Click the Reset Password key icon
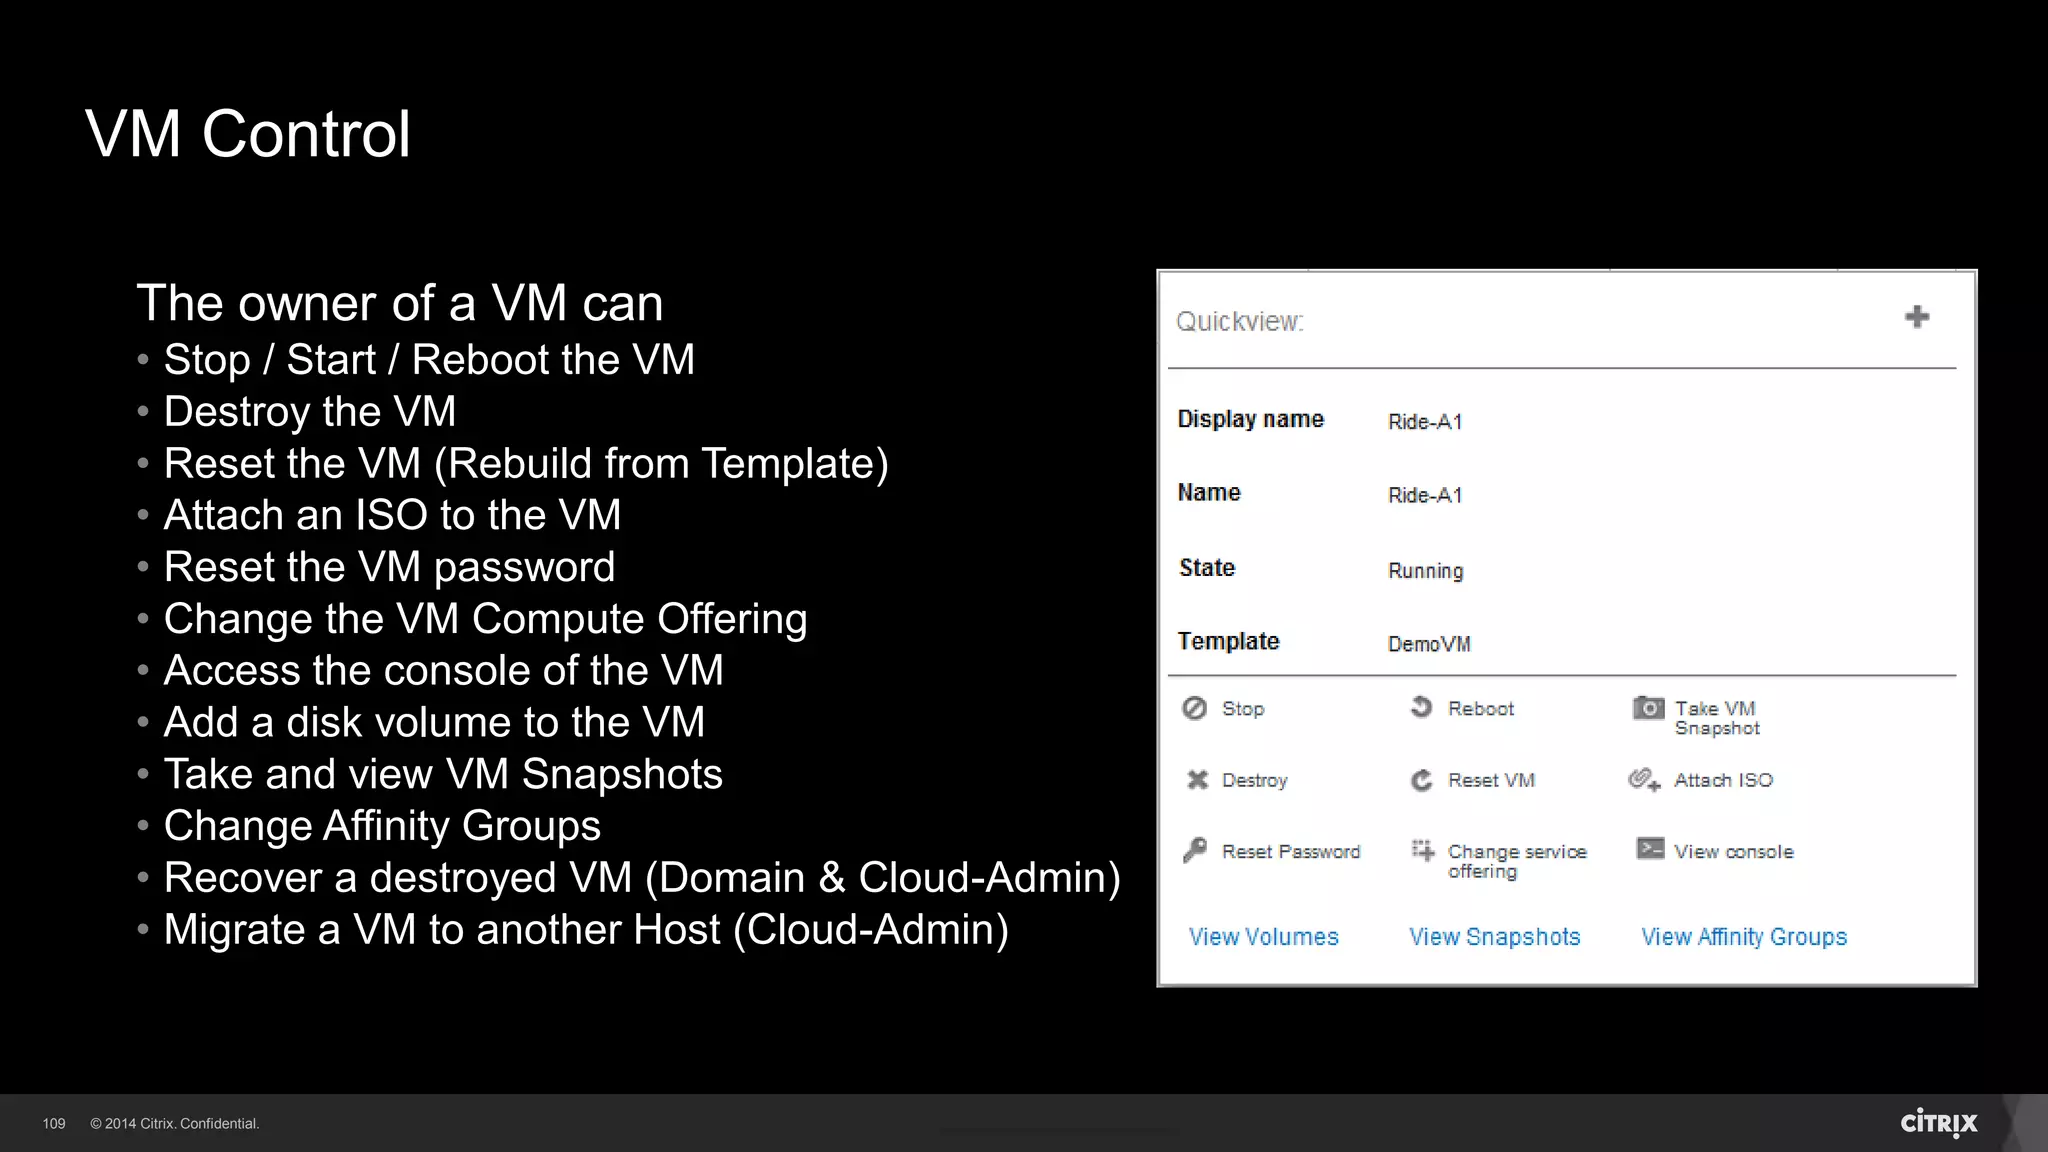The height and width of the screenshot is (1152, 2048). click(1194, 851)
